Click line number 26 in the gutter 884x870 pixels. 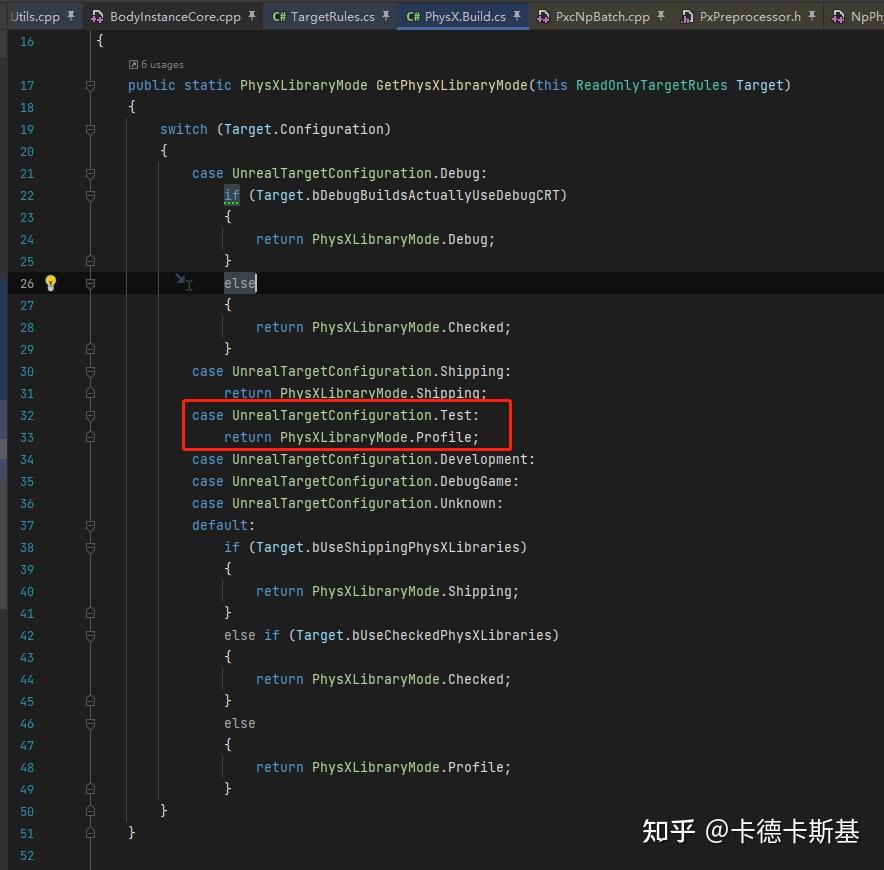tap(27, 283)
